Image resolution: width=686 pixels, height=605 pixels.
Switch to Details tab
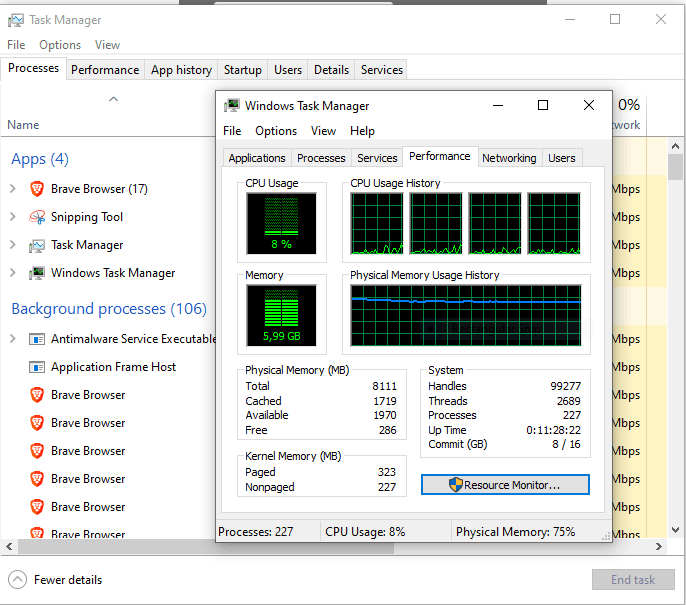(x=331, y=70)
